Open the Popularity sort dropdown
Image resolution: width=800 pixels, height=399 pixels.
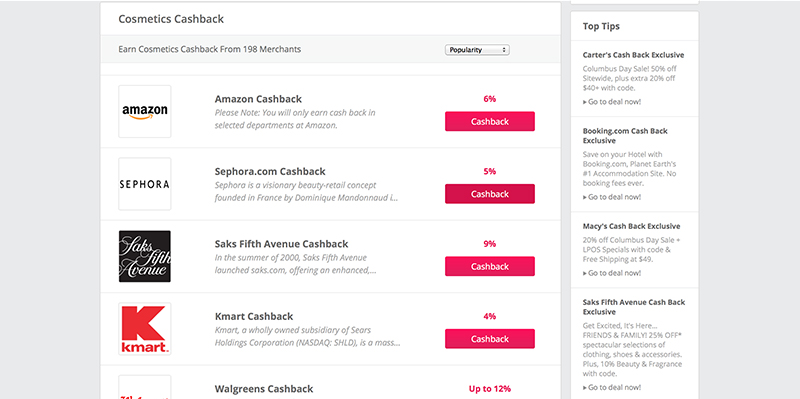pos(477,50)
